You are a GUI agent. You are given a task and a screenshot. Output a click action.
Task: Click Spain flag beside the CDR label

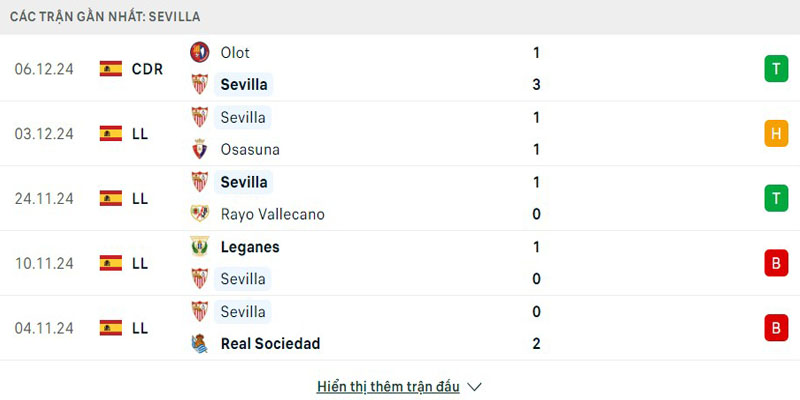[x=111, y=69]
